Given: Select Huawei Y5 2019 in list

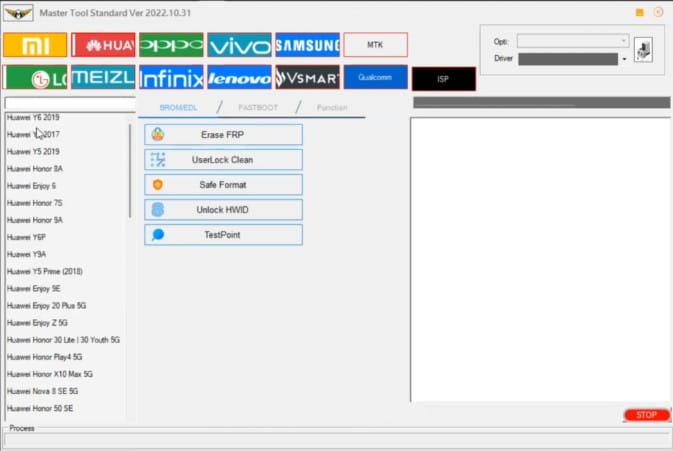Looking at the screenshot, I should tap(33, 151).
